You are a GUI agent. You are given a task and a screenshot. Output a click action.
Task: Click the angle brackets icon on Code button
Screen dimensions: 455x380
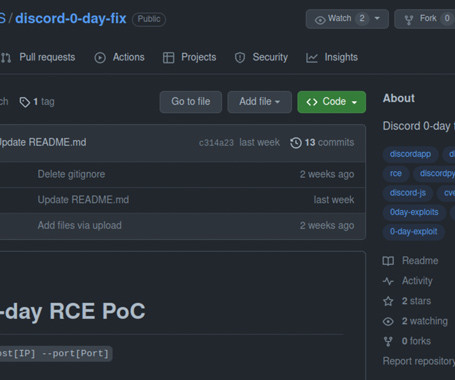[312, 102]
